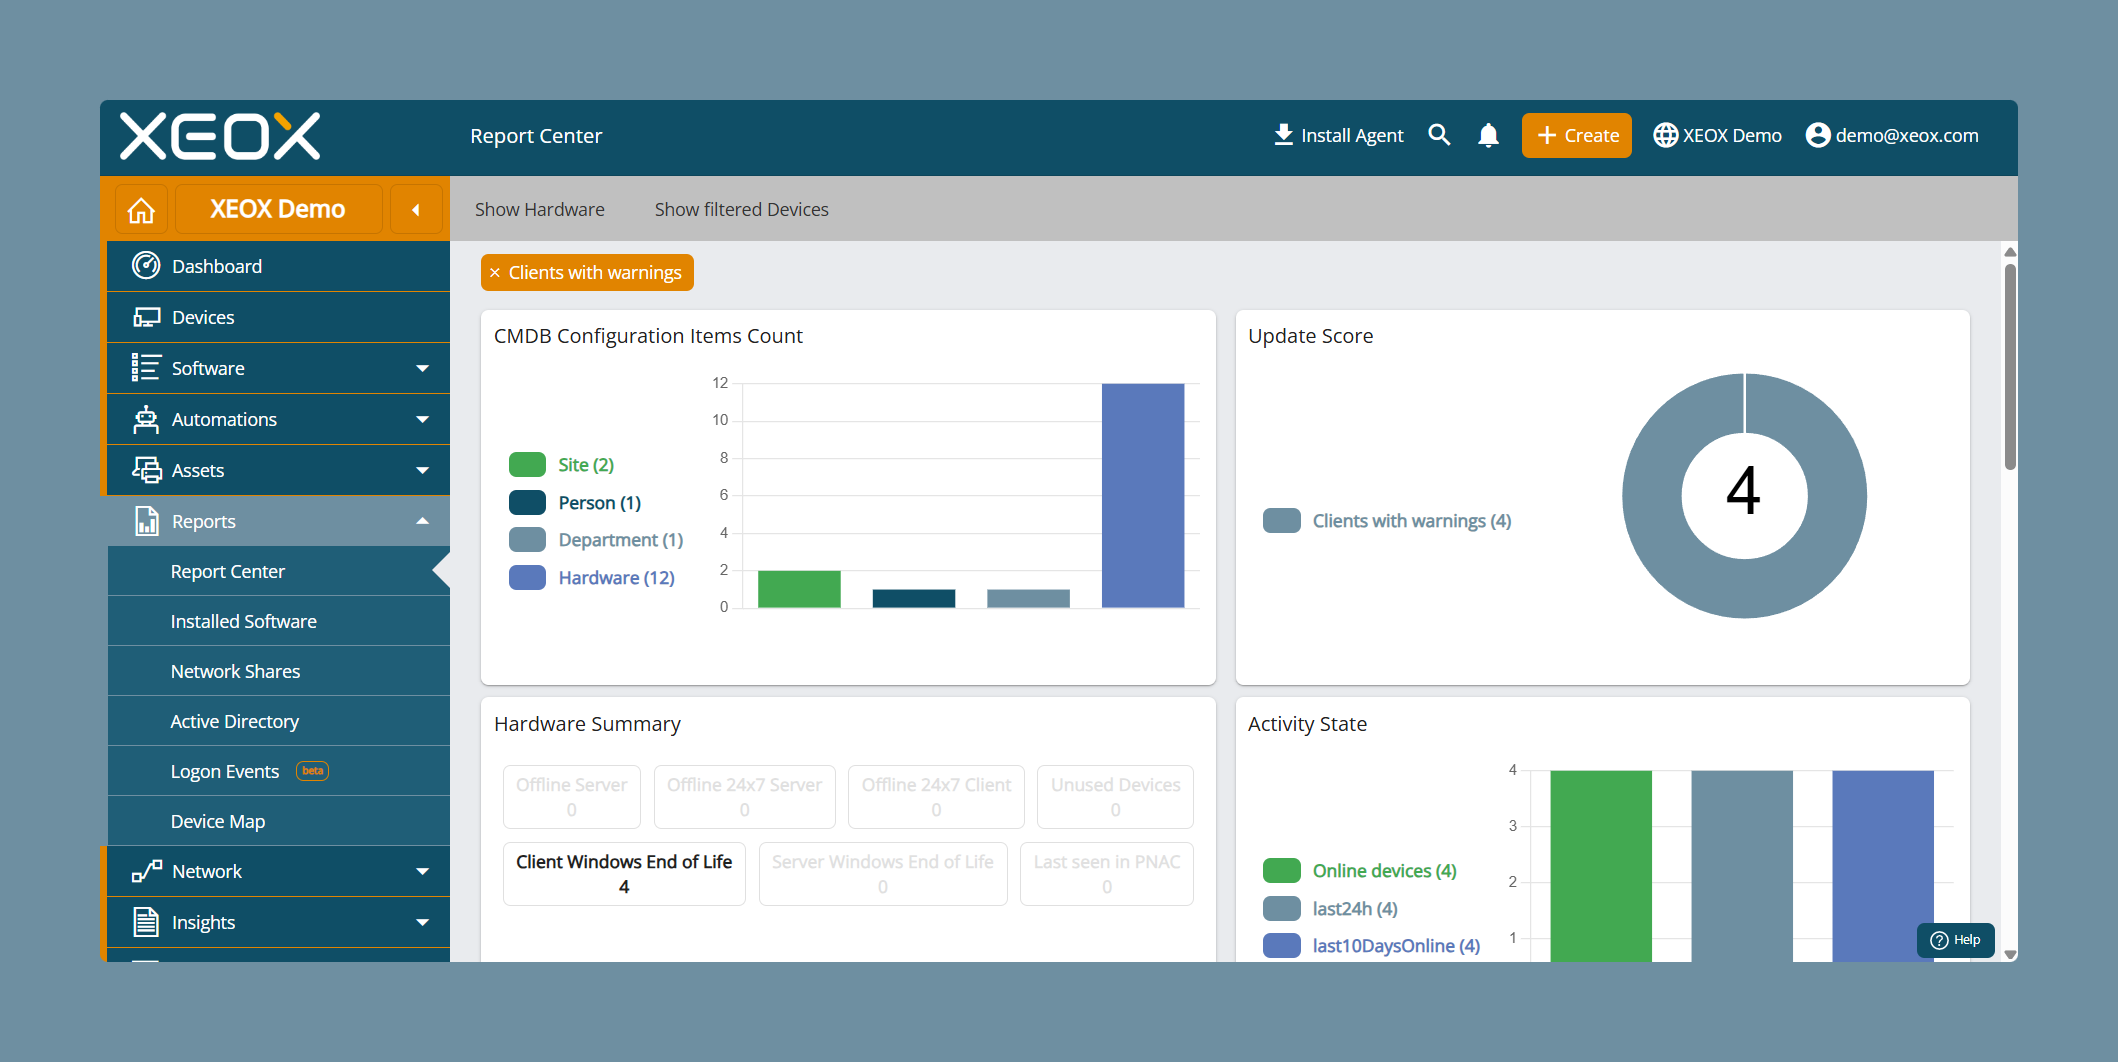Toggle Online devices (4) legend entry
Image resolution: width=2118 pixels, height=1062 pixels.
(1360, 871)
